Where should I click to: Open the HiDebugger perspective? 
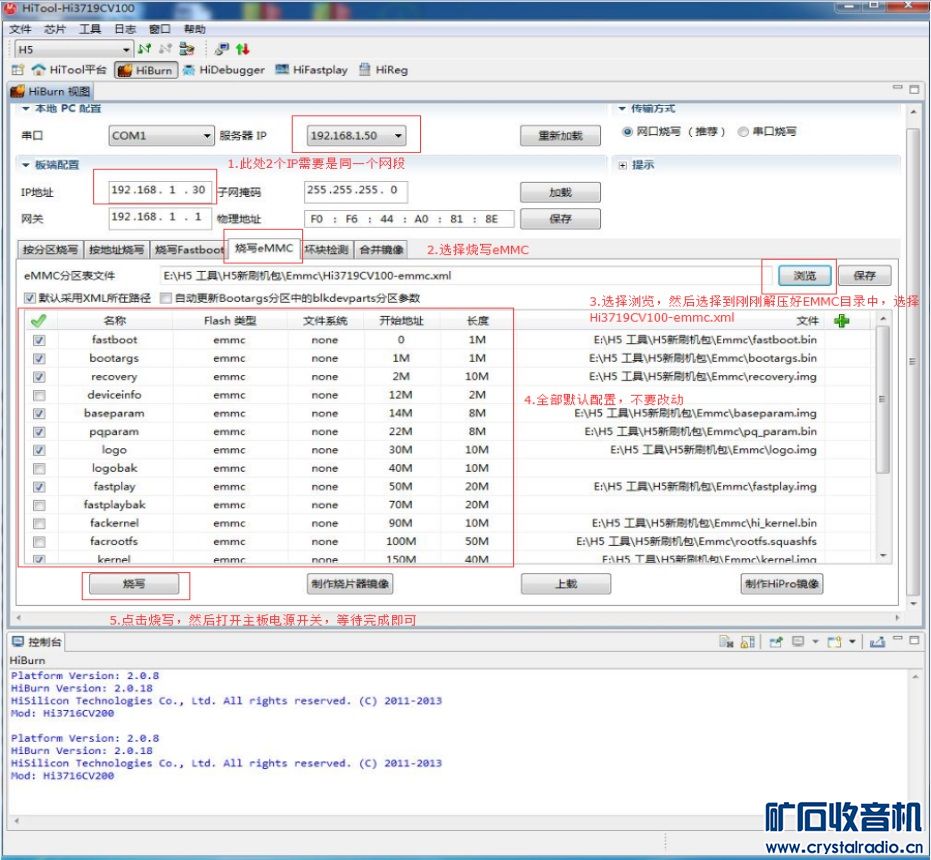pyautogui.click(x=224, y=70)
